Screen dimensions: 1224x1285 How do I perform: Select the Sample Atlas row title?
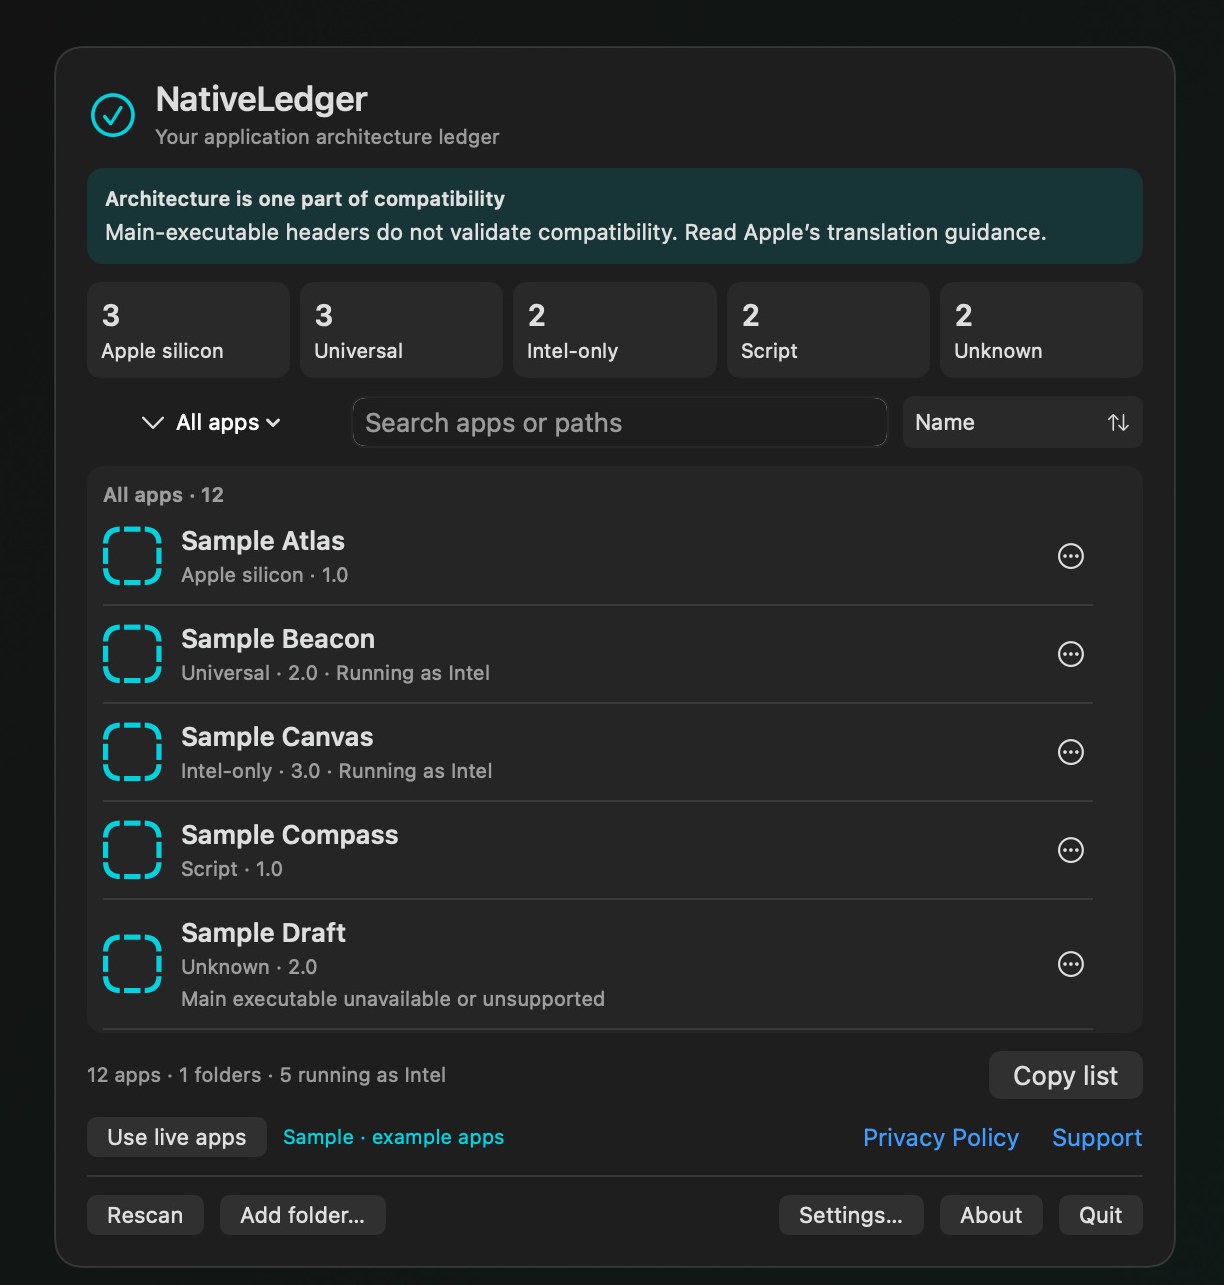tap(263, 541)
